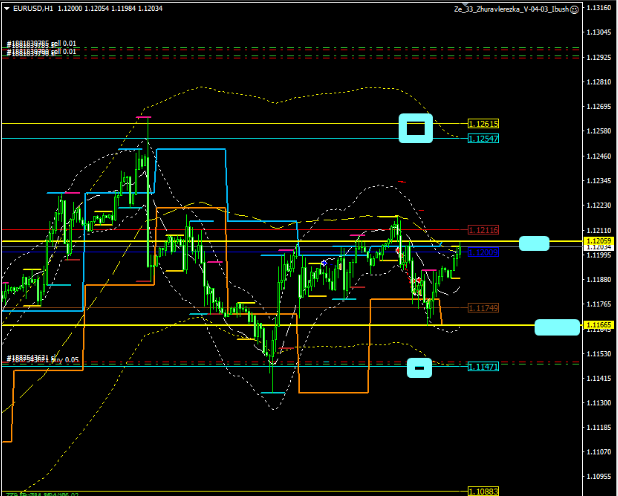Click the cyan 1.12547 level label
618x496 pixels.
(x=483, y=138)
